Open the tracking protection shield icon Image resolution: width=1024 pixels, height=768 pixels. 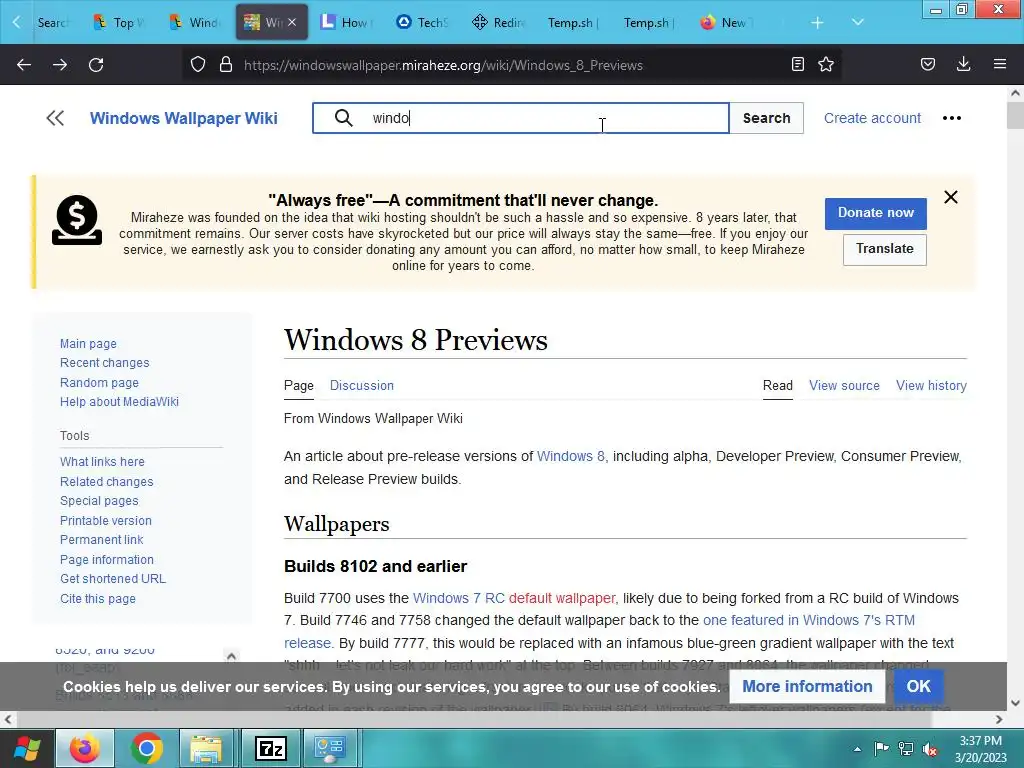click(198, 65)
